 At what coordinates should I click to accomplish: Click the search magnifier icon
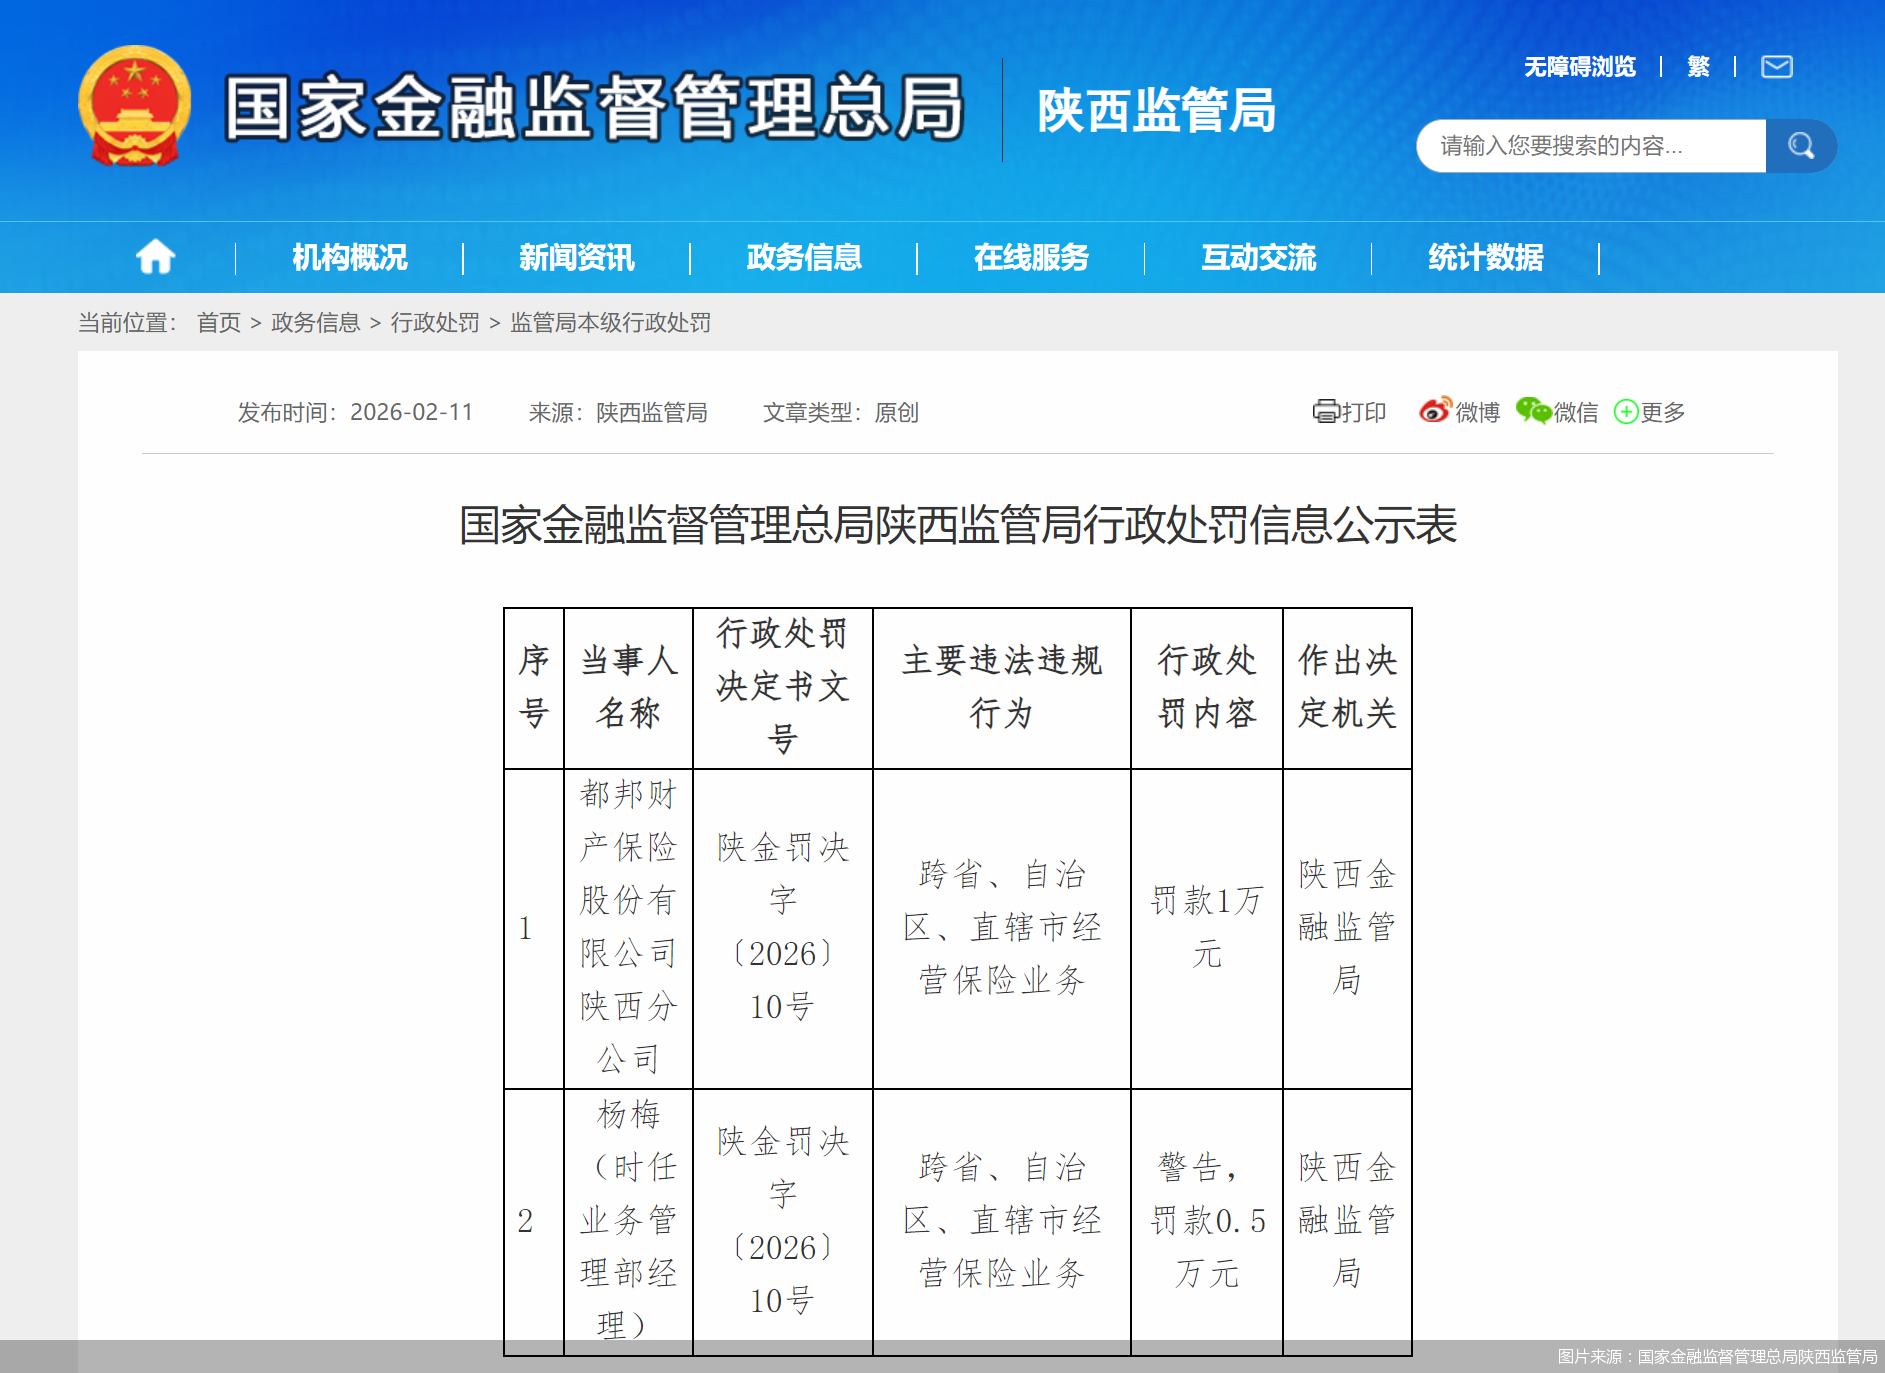click(1801, 145)
